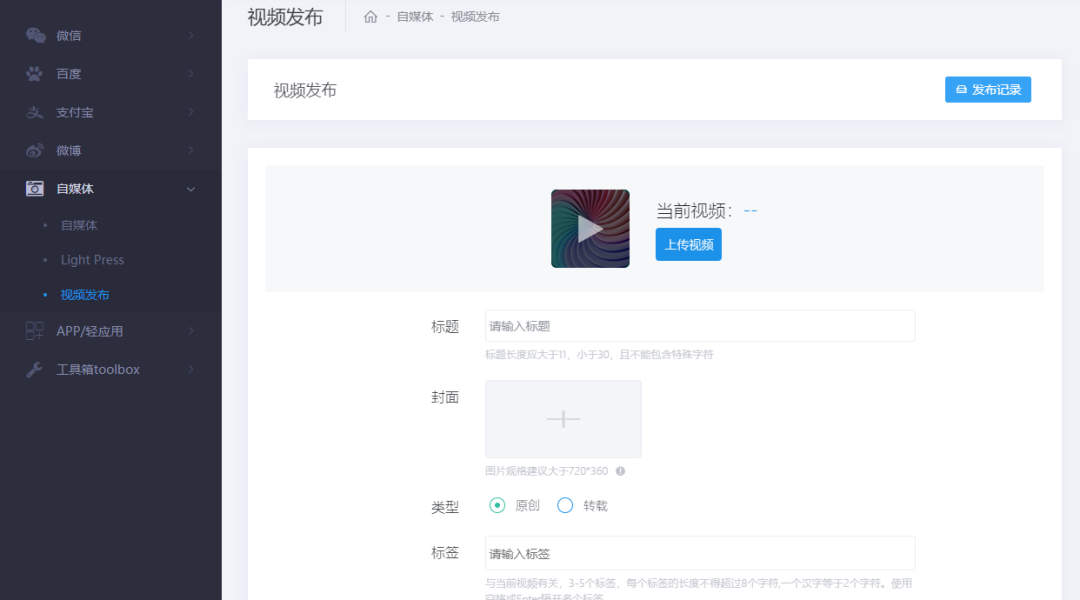Click the info icon next to image size hint

pyautogui.click(x=618, y=470)
